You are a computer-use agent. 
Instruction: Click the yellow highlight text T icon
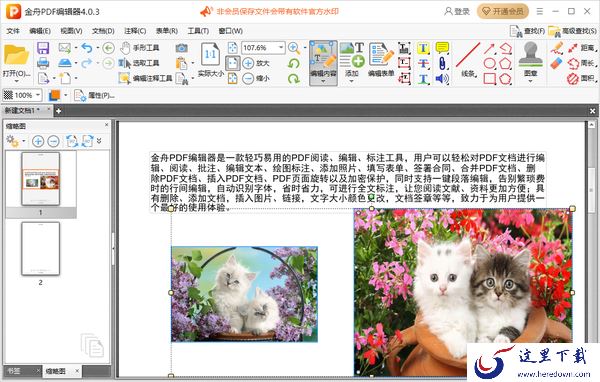pos(423,48)
